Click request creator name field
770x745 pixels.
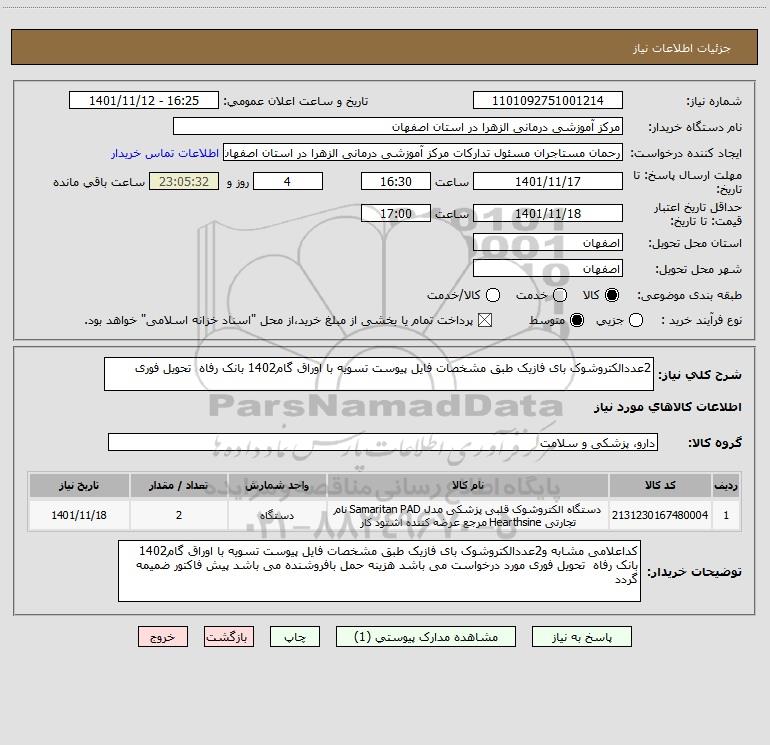tap(423, 153)
